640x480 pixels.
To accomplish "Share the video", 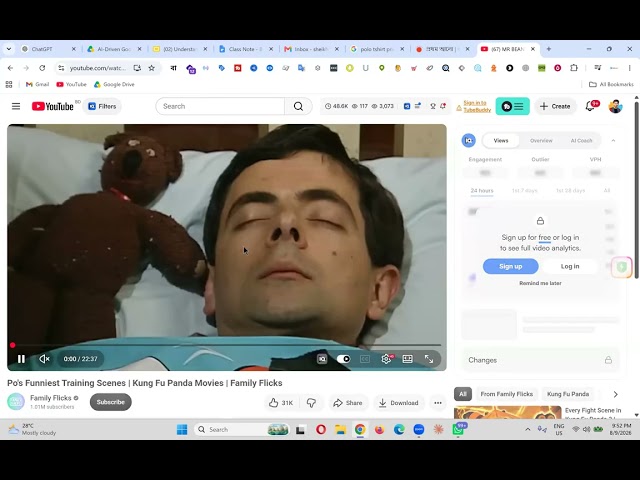I will (348, 403).
